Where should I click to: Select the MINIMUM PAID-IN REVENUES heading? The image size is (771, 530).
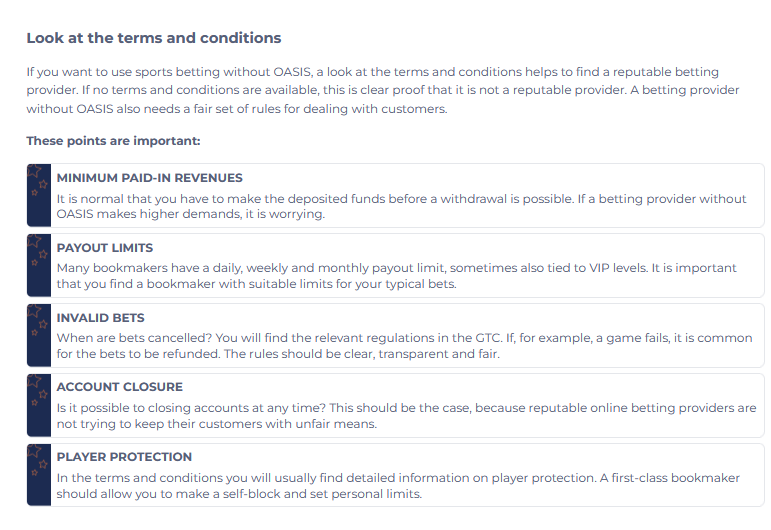[149, 178]
